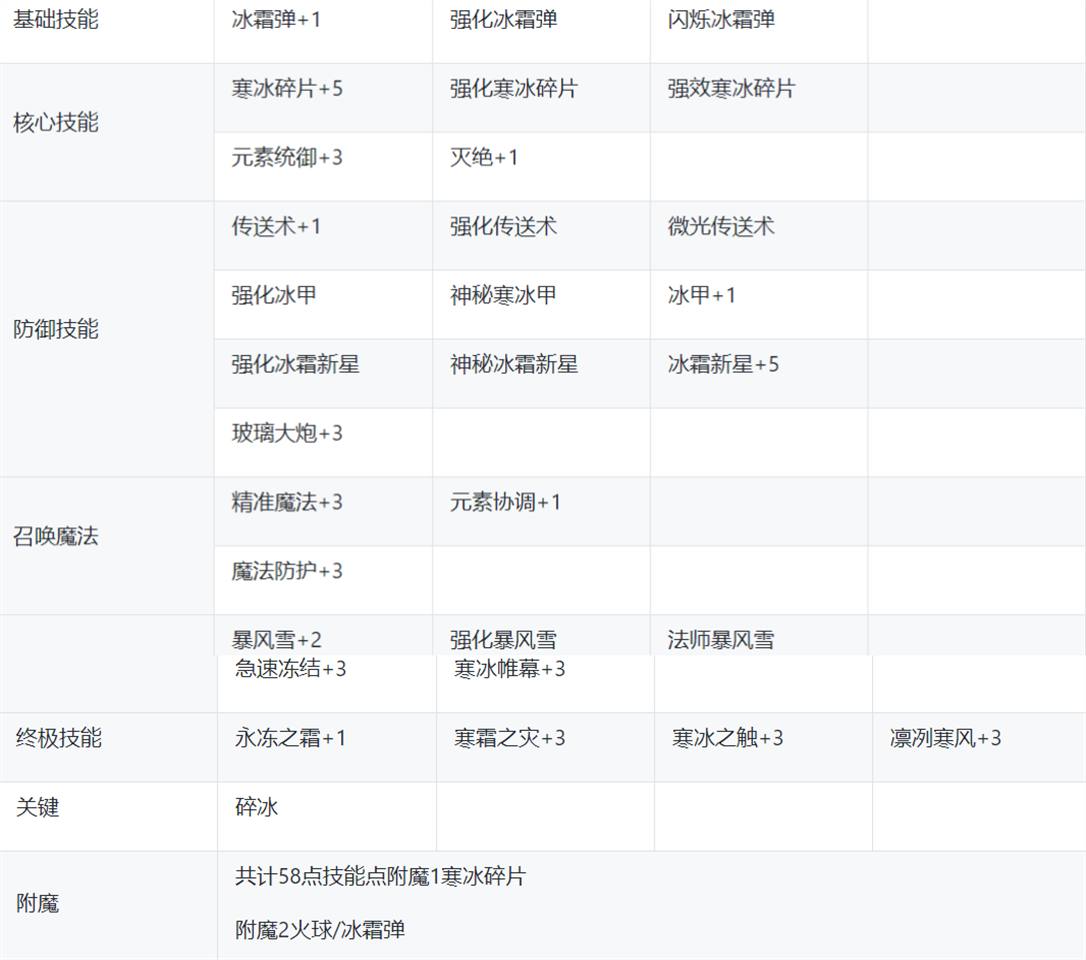Click the 基础技能 row header
Image resolution: width=1086 pixels, height=960 pixels.
[x=56, y=20]
